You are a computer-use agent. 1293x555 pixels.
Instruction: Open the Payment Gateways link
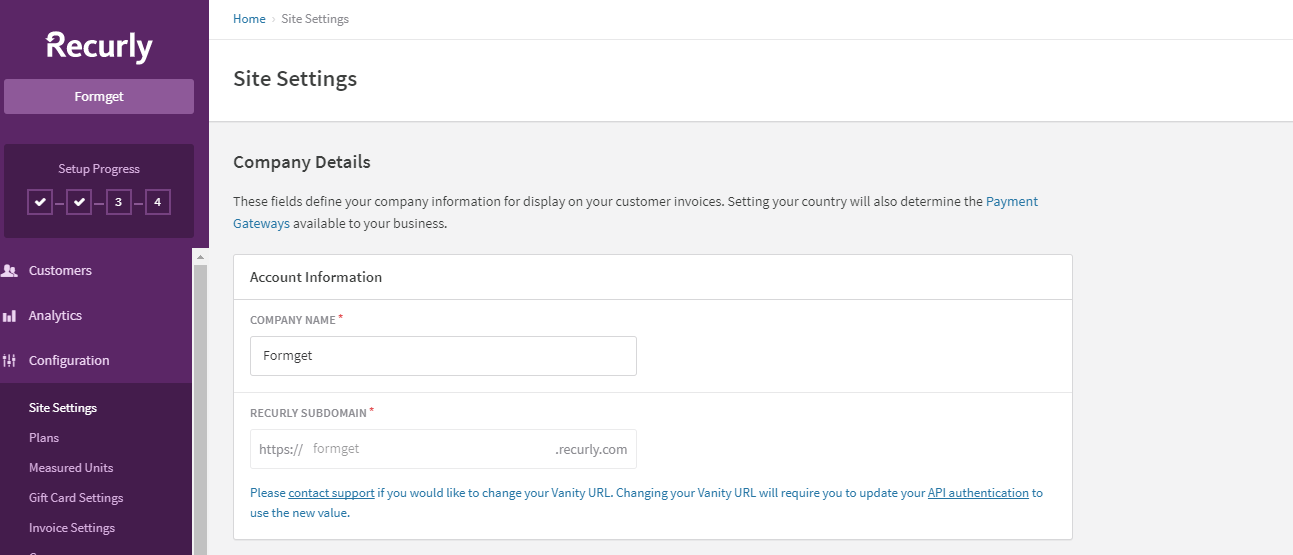pyautogui.click(x=1012, y=202)
